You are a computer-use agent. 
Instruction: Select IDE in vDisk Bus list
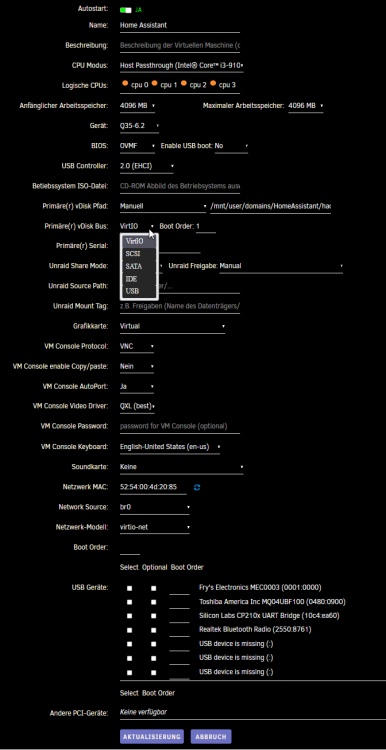pos(139,279)
